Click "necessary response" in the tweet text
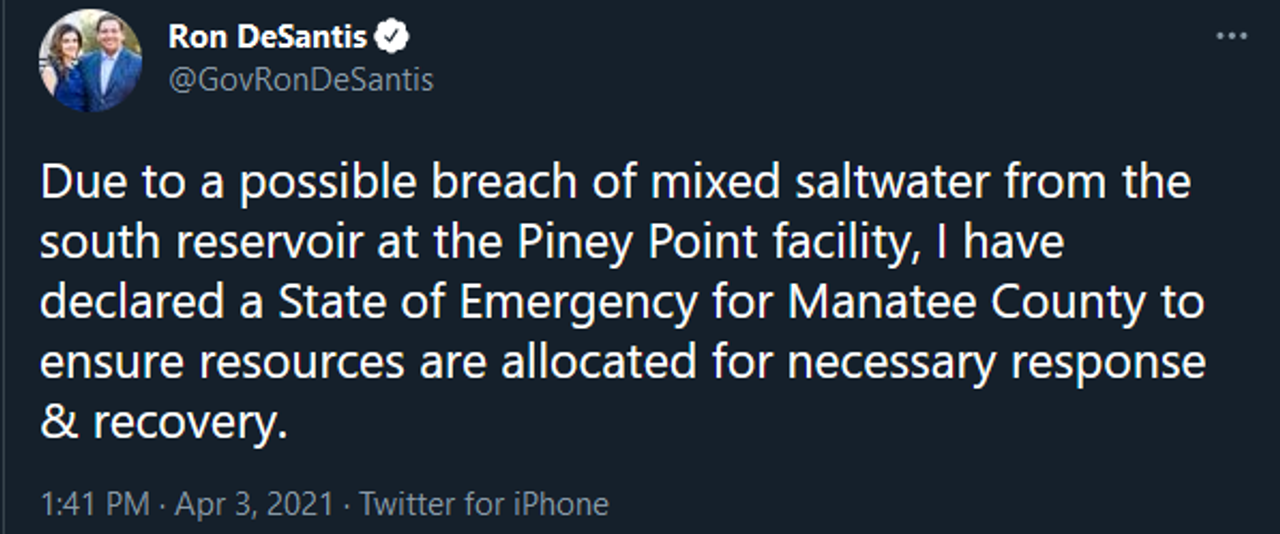 coord(995,363)
